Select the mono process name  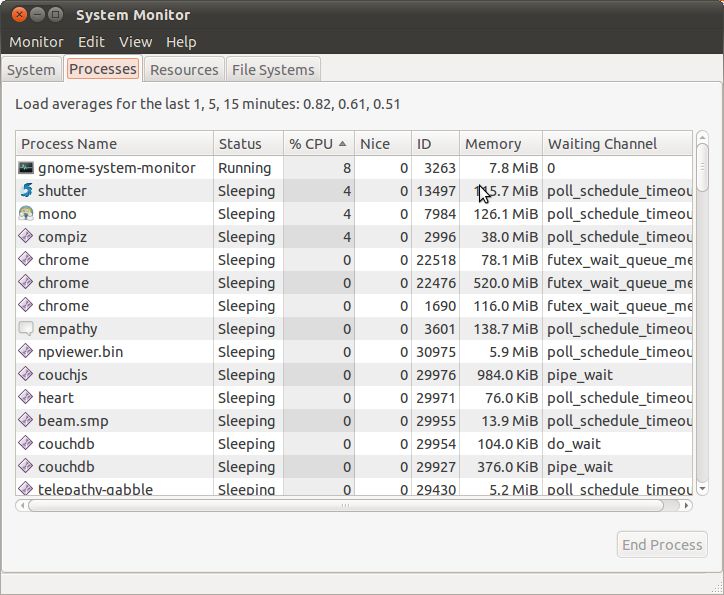[x=57, y=214]
